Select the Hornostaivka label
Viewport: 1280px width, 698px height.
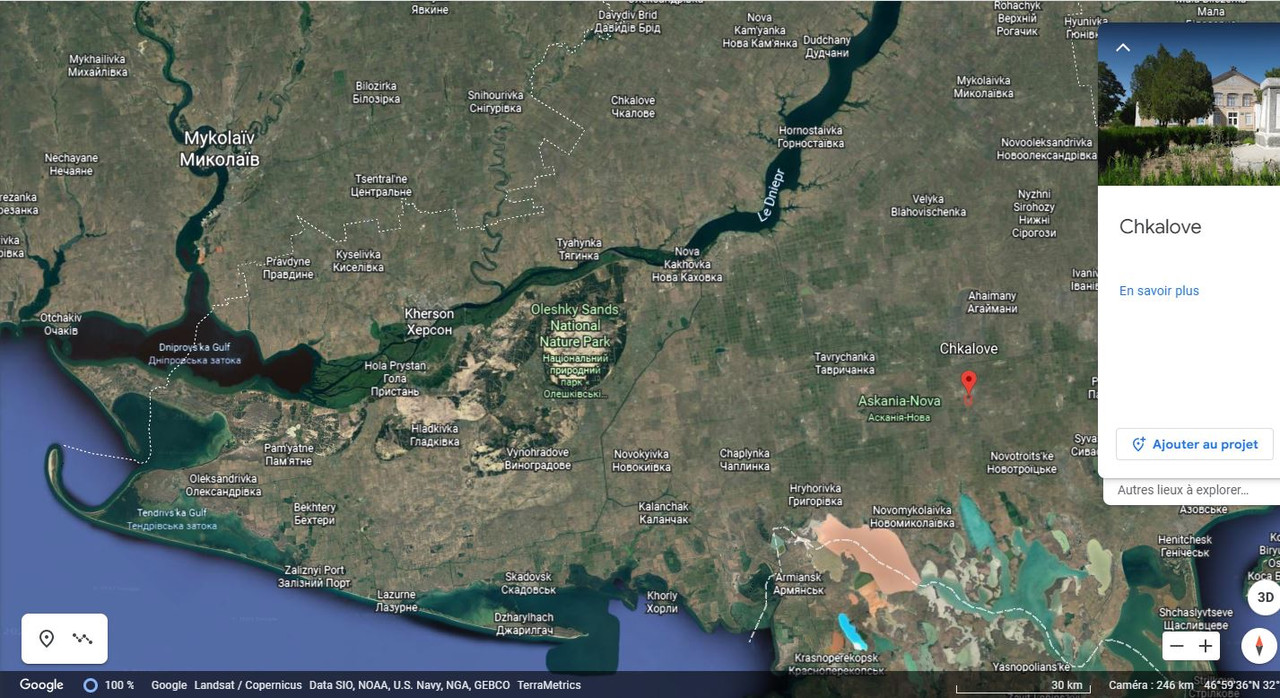click(811, 137)
